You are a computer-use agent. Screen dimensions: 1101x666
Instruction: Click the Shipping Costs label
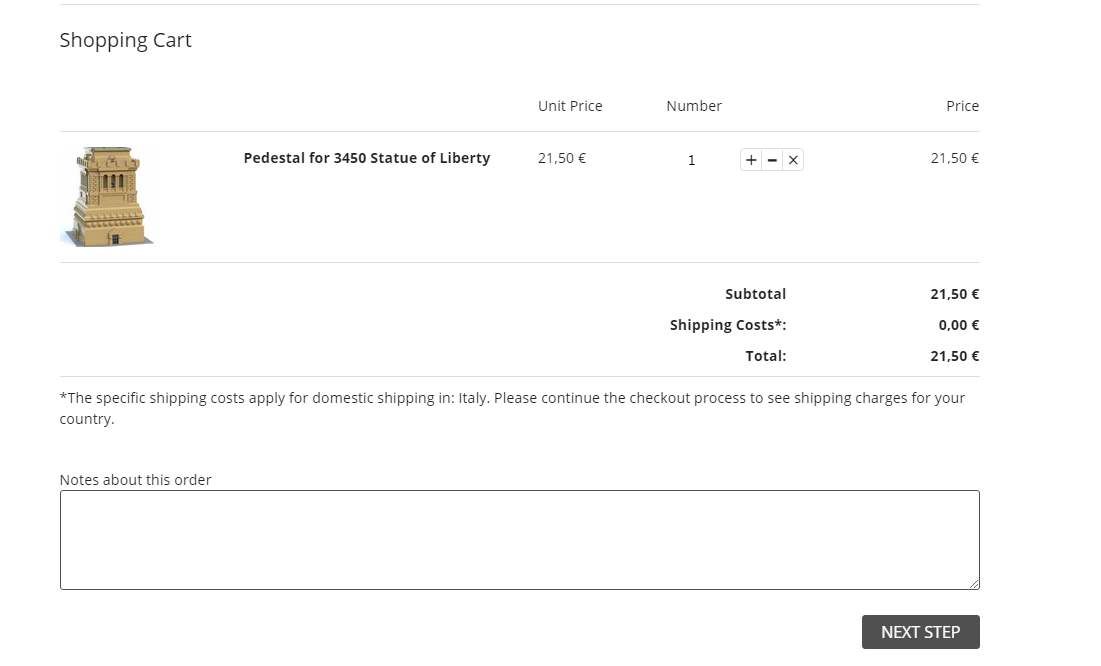point(728,325)
